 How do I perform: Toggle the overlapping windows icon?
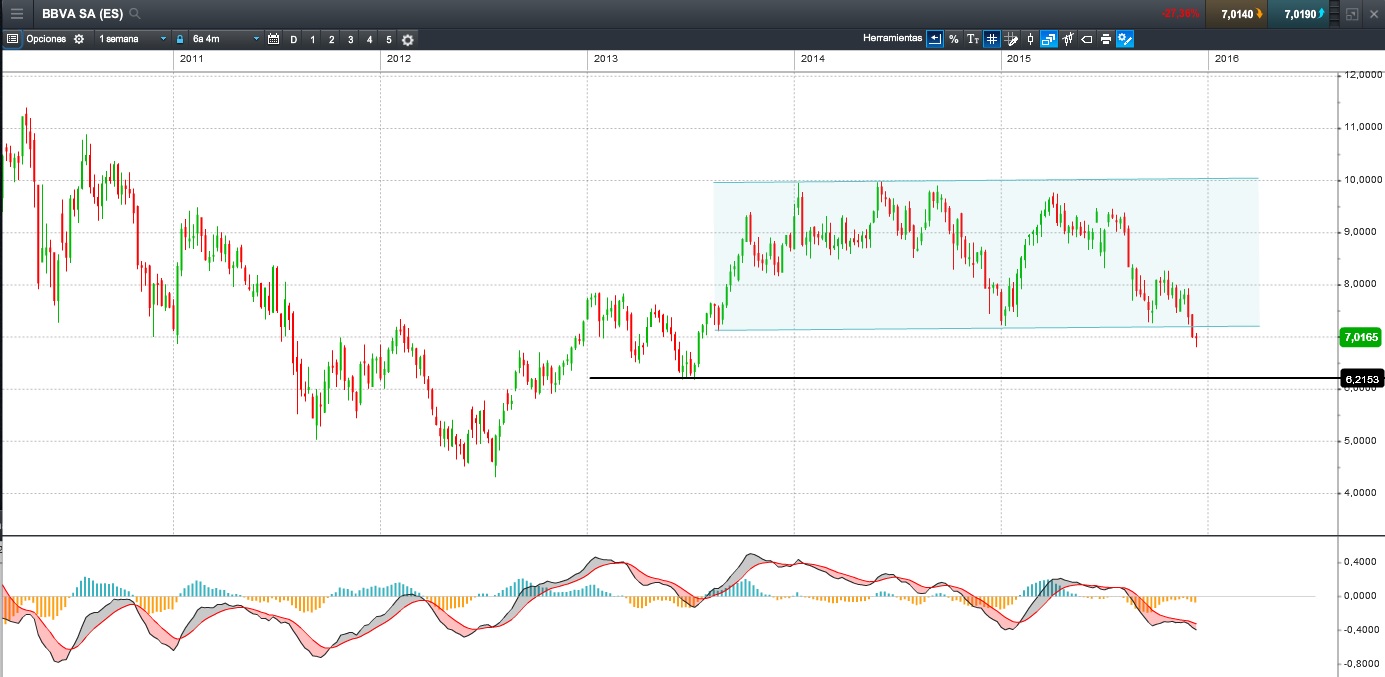click(1048, 39)
